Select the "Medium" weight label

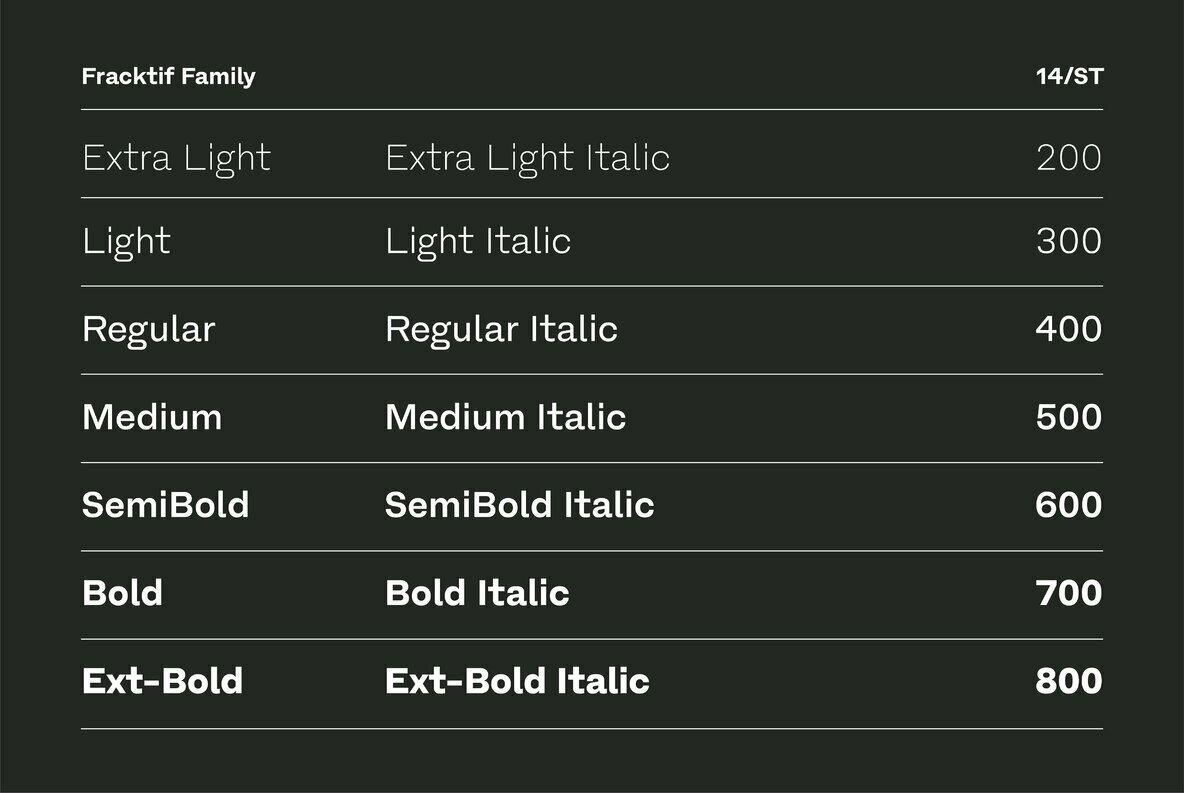(x=152, y=417)
